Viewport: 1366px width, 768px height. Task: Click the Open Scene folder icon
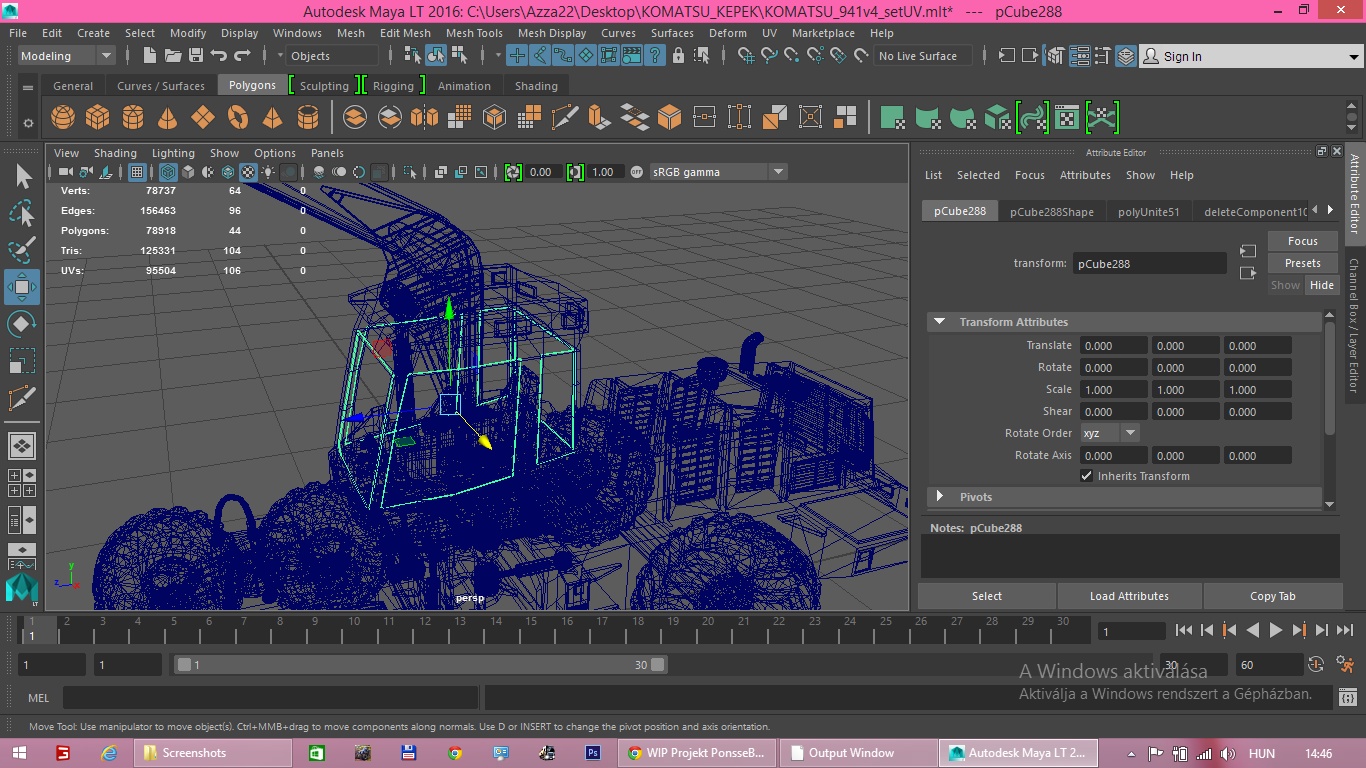tap(173, 56)
